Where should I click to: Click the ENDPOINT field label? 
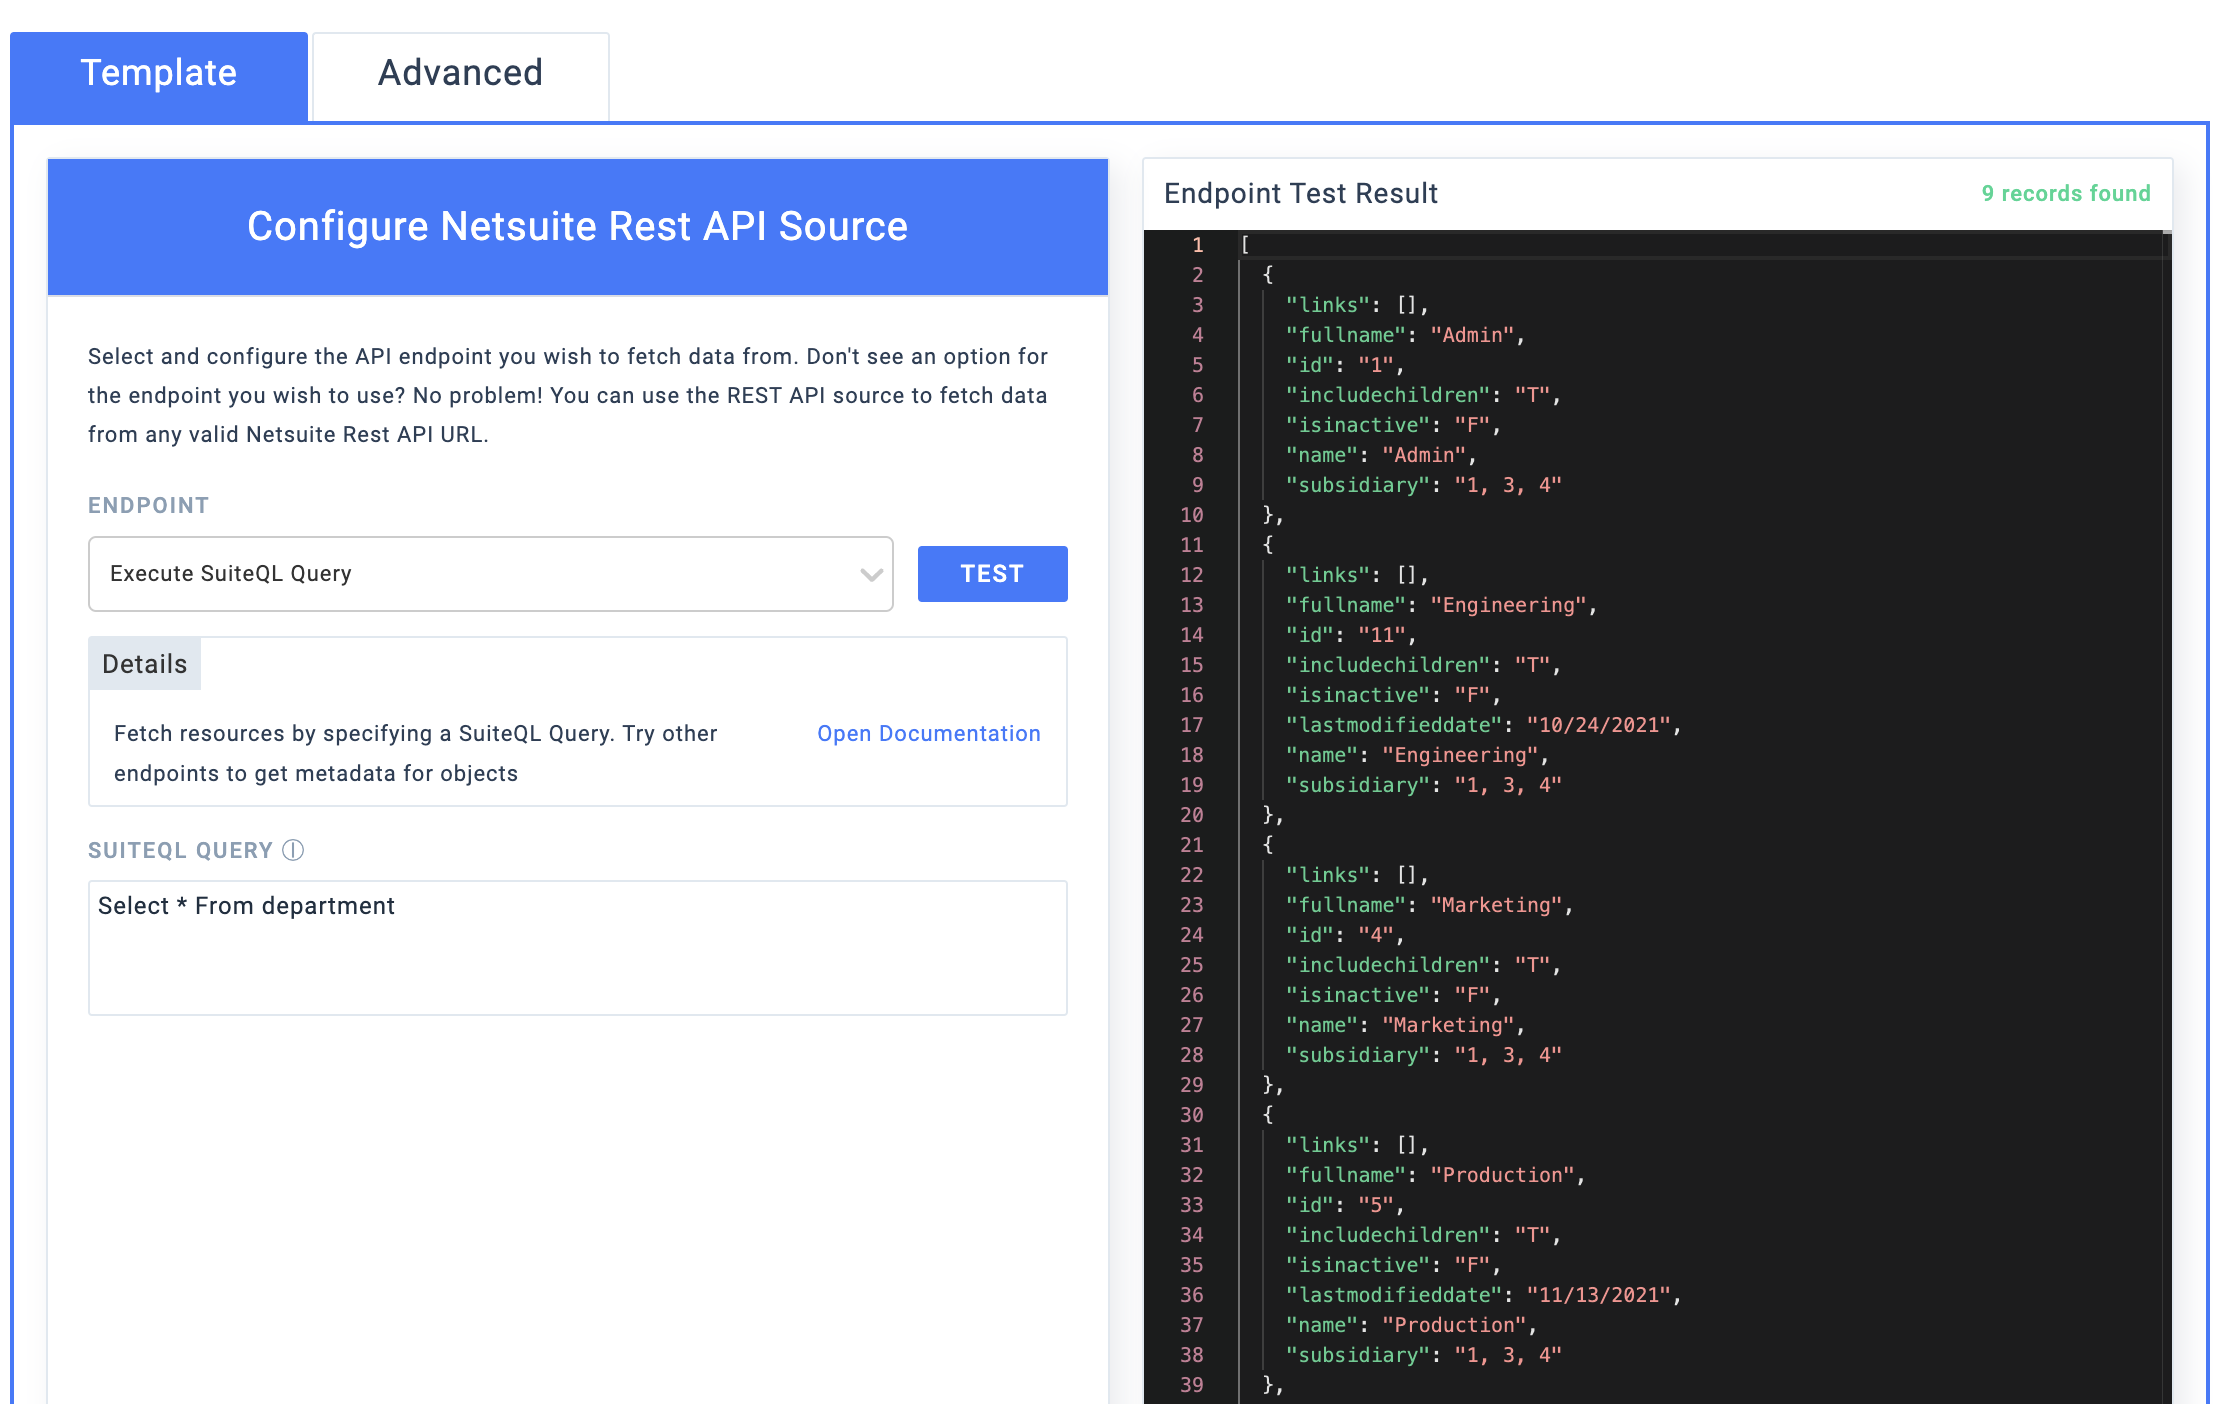tap(149, 506)
